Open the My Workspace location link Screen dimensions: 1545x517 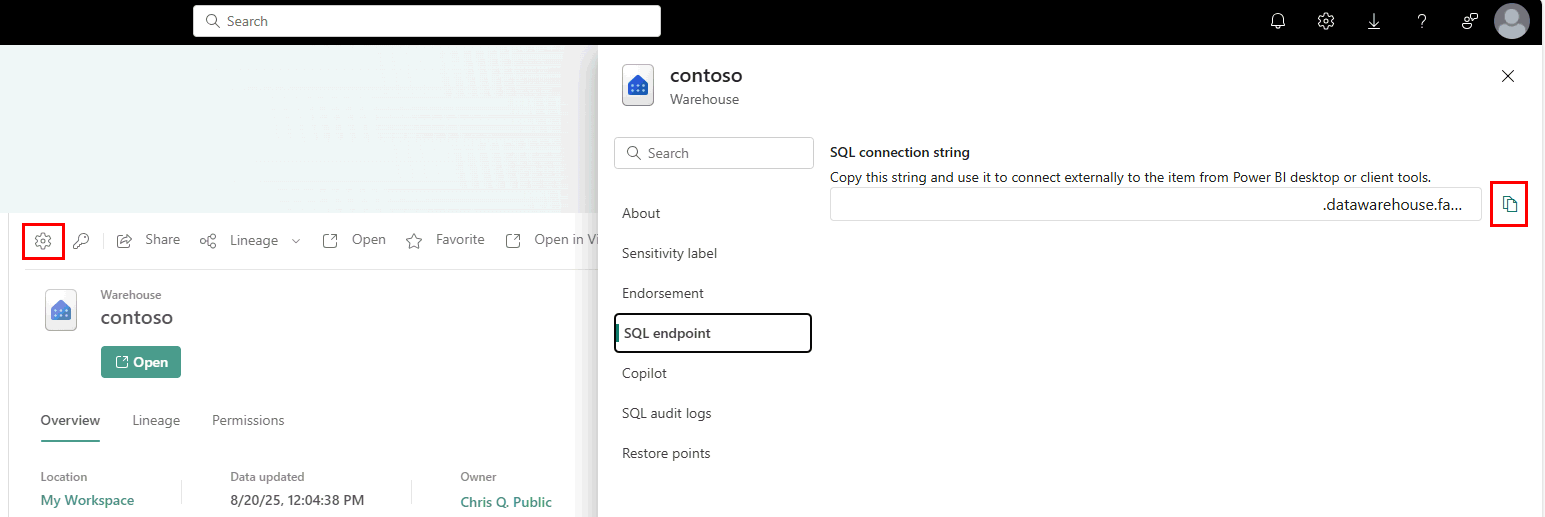87,501
